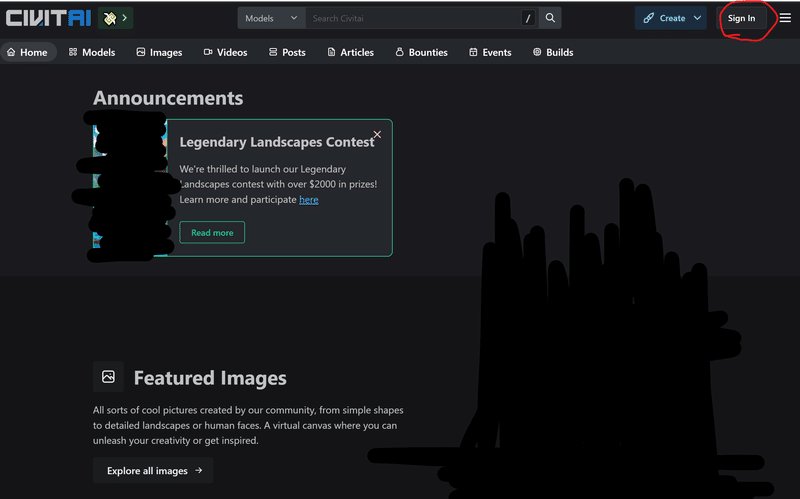Switch to the Images tab
The height and width of the screenshot is (499, 800).
click(x=159, y=52)
